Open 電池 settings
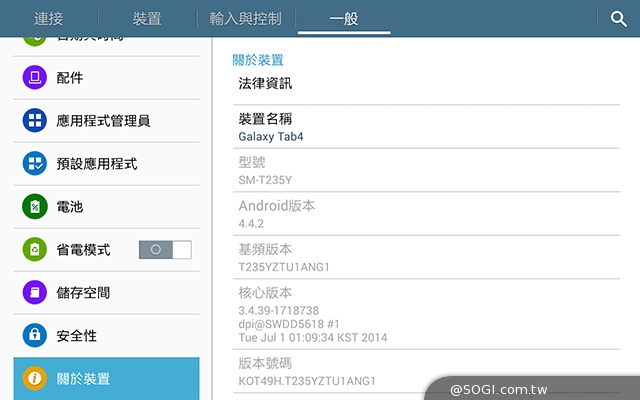This screenshot has height=400, width=640. [107, 207]
